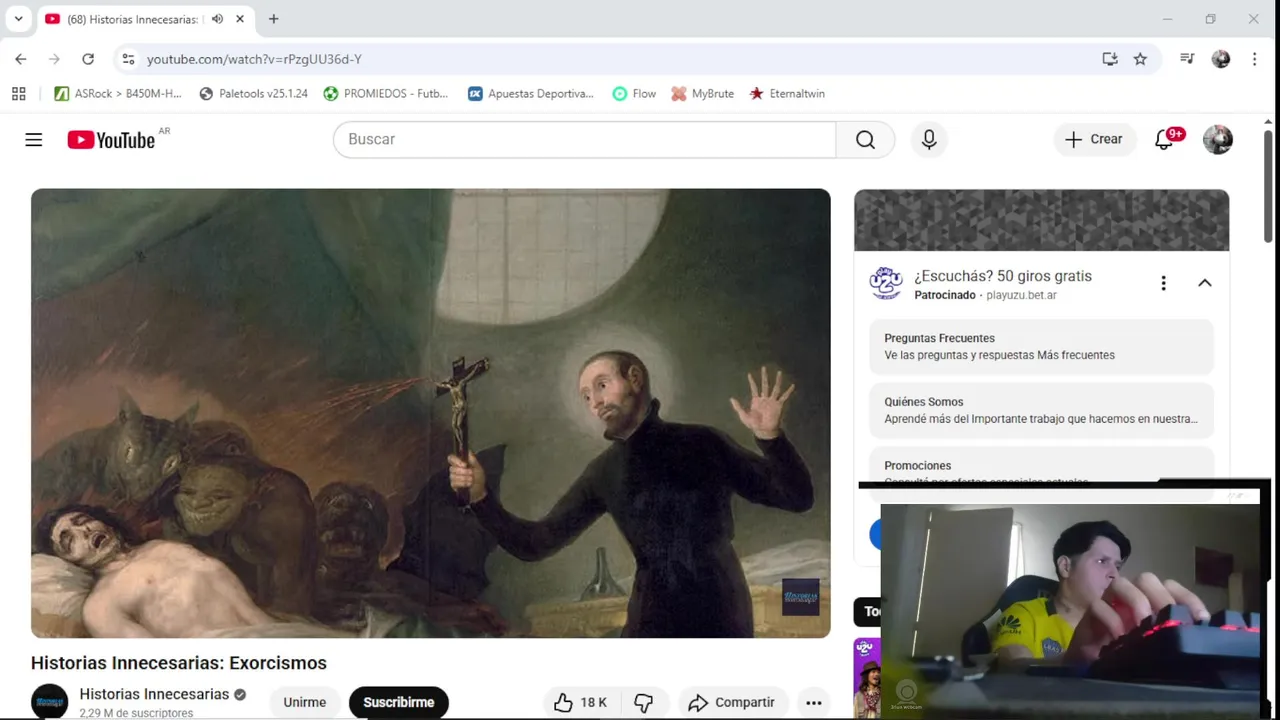
Task: Open Flow bookmark
Action: pyautogui.click(x=634, y=94)
